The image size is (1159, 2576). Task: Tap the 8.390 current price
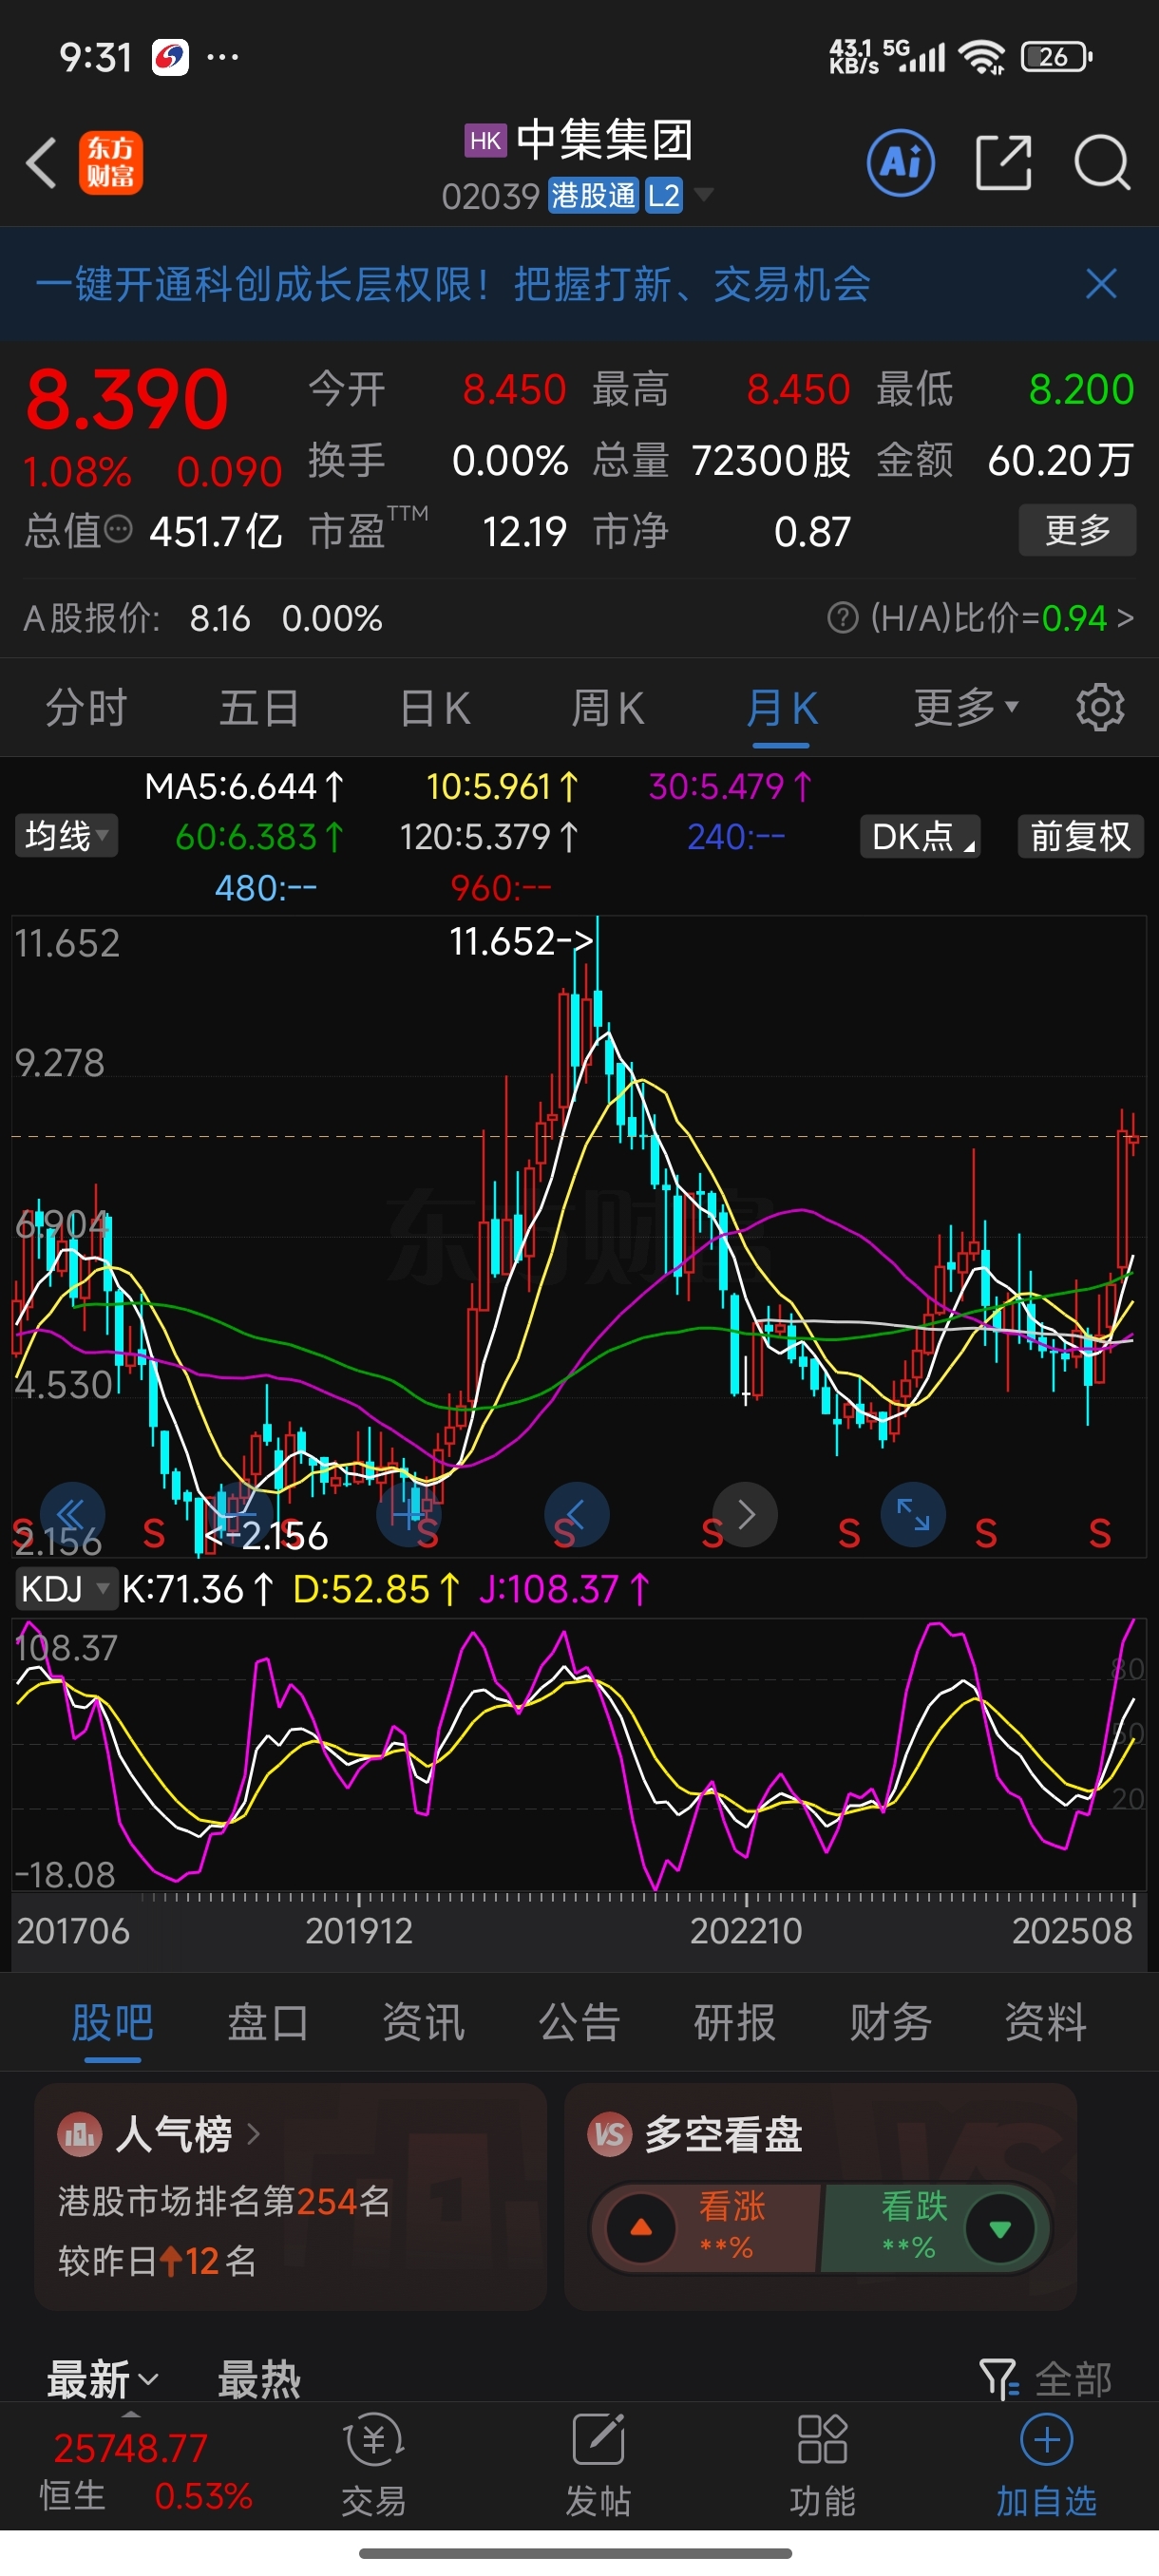pos(127,399)
